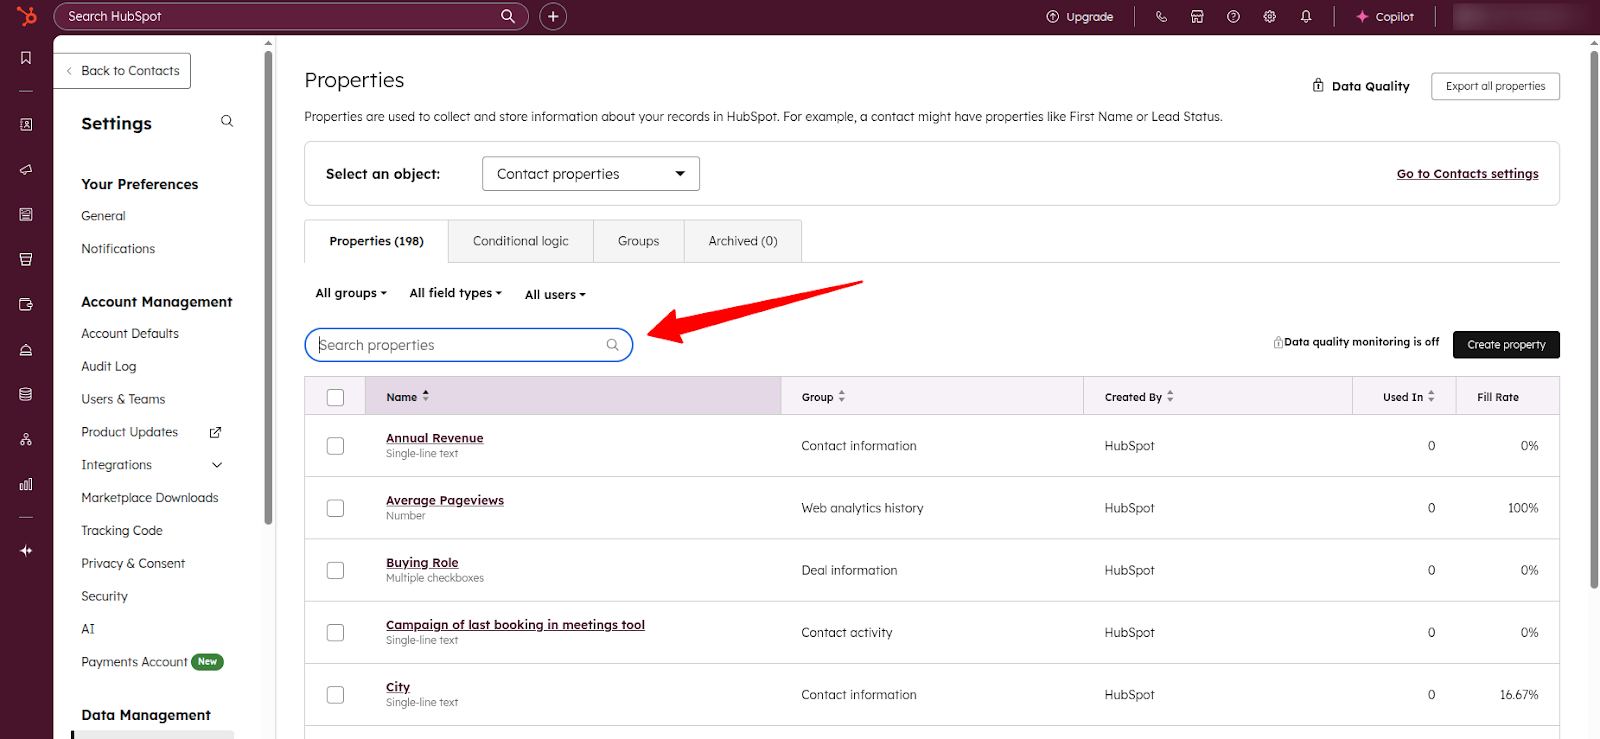Open the Breeze sparkle icon in left rail
This screenshot has width=1600, height=739.
[x=26, y=550]
